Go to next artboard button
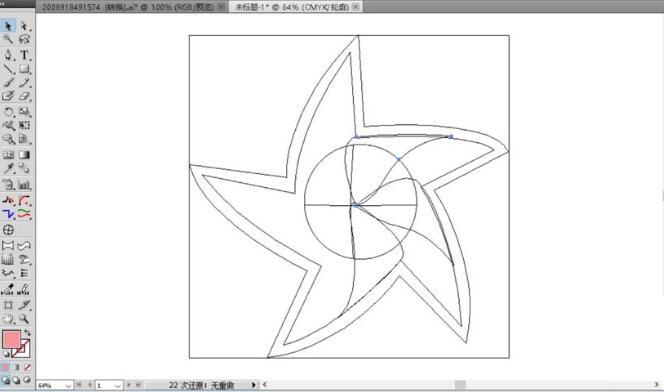This screenshot has height=392, width=664. pos(129,385)
